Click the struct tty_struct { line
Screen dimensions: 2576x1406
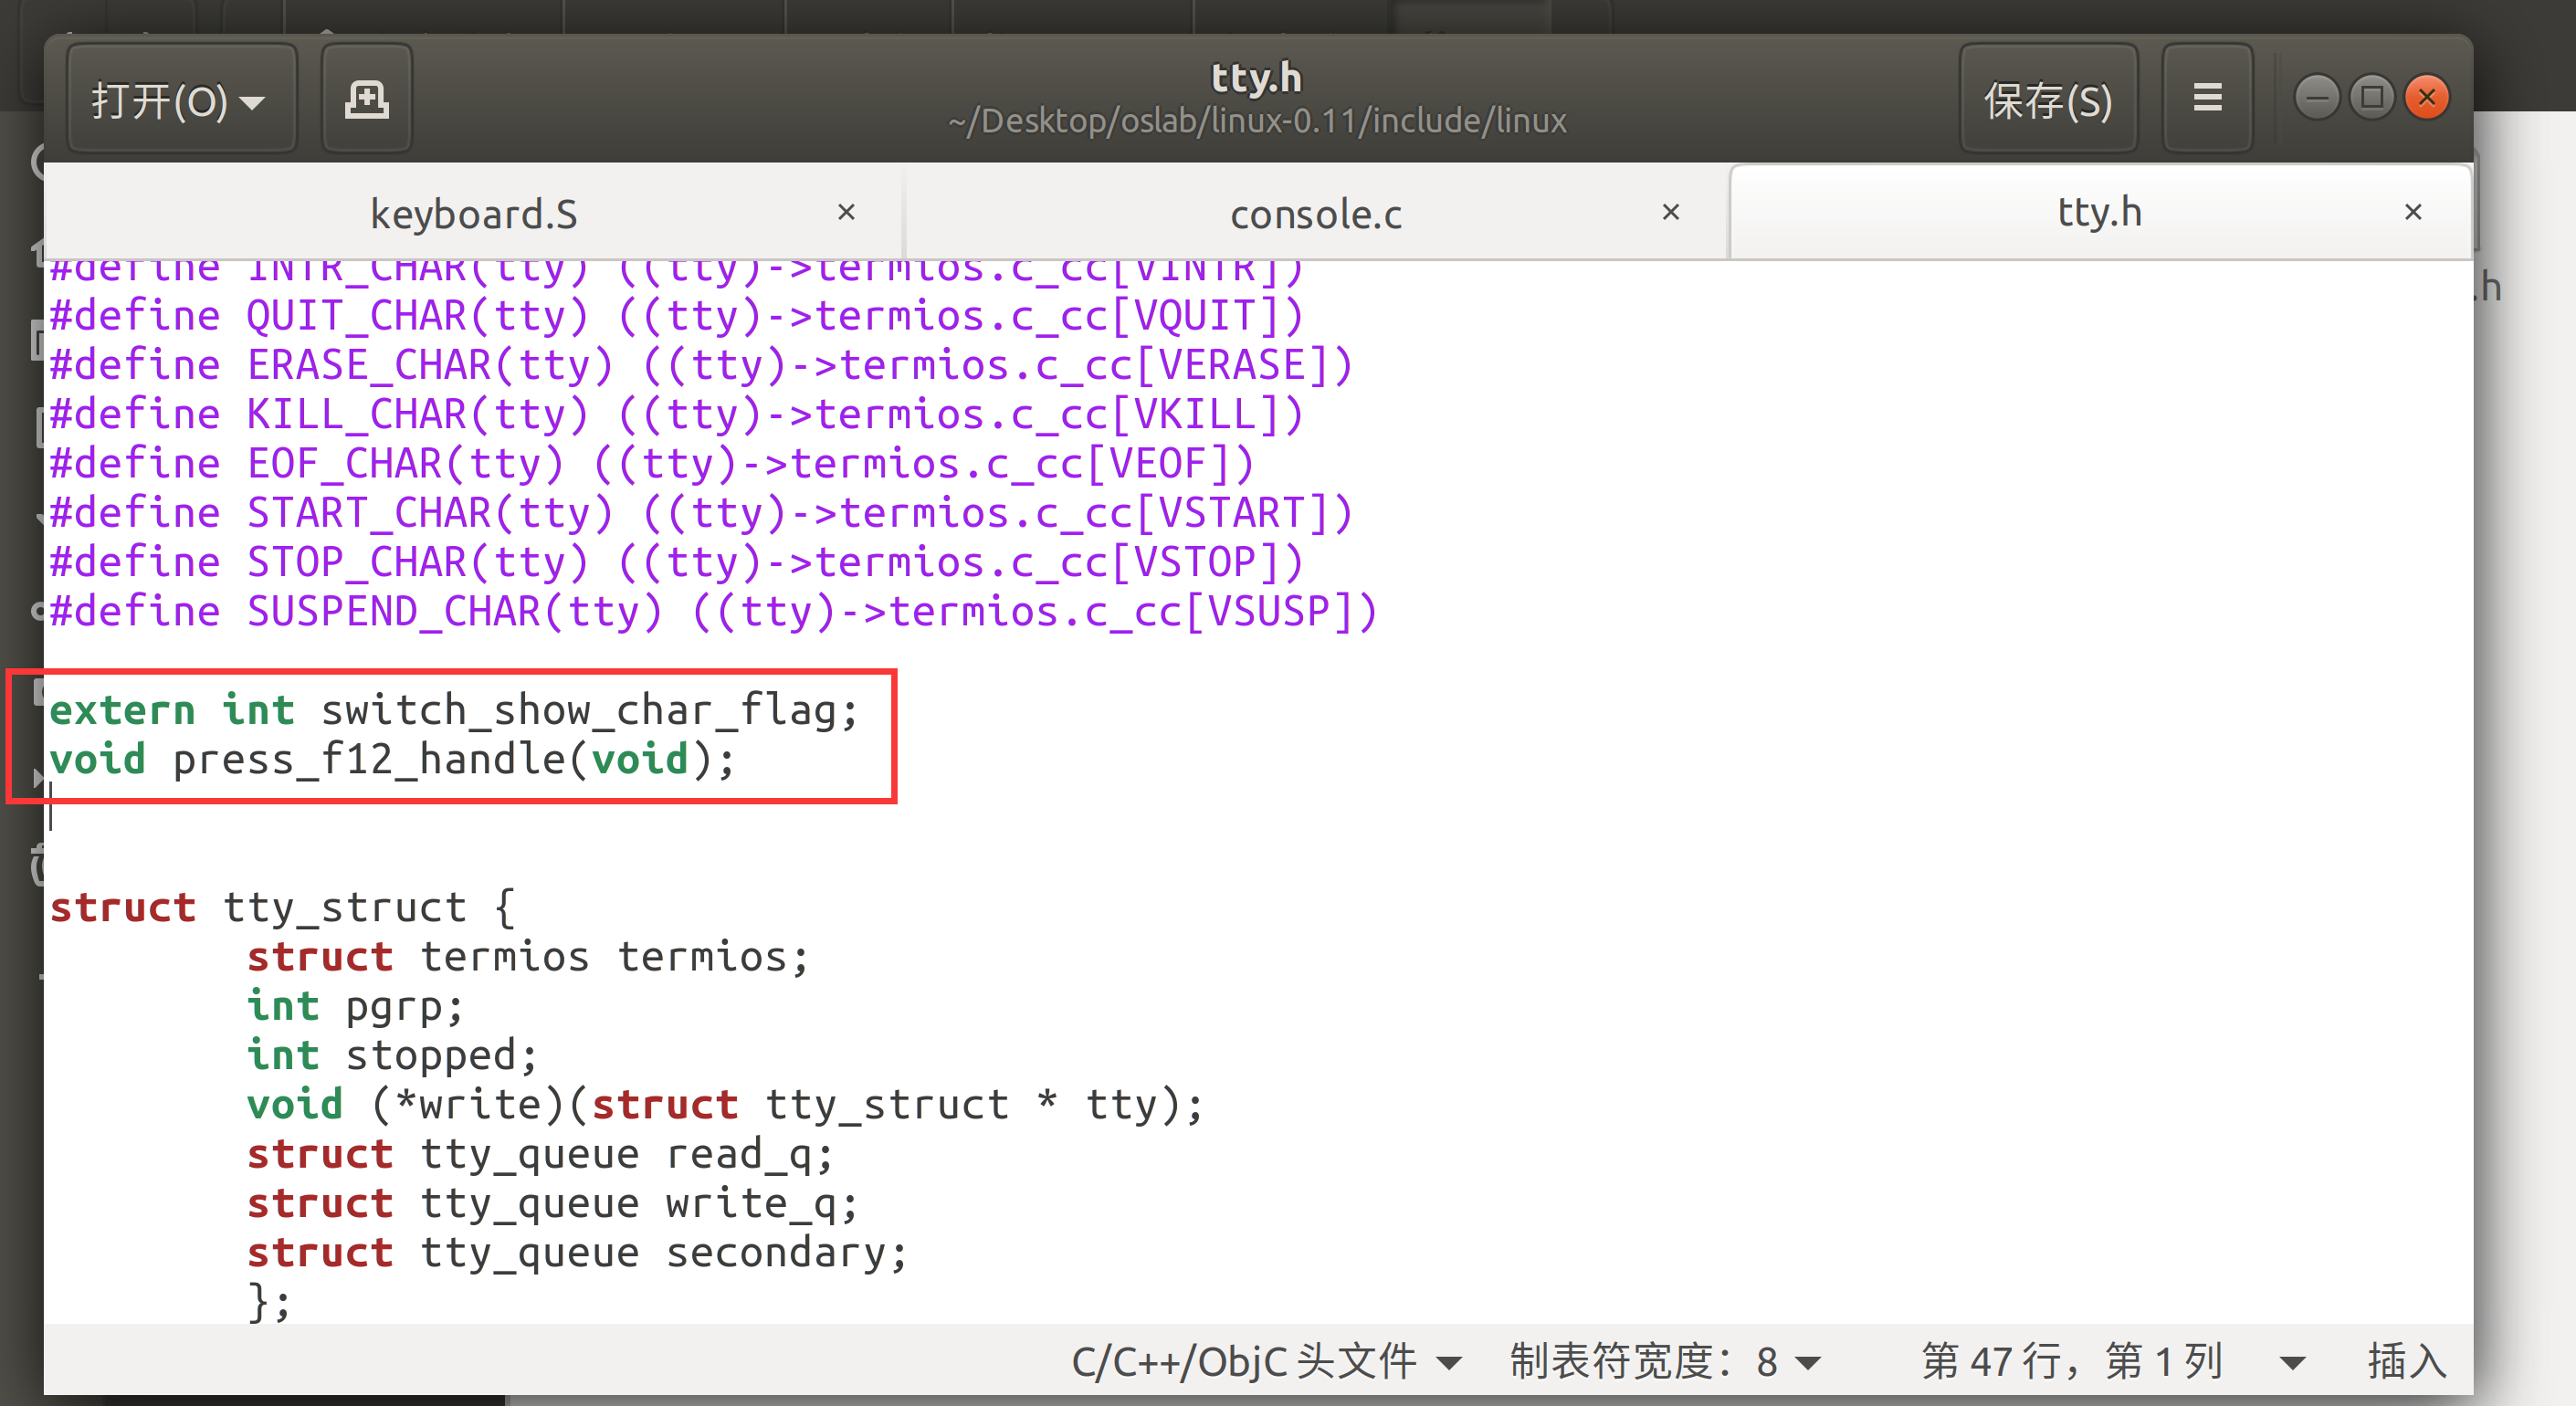[x=283, y=908]
